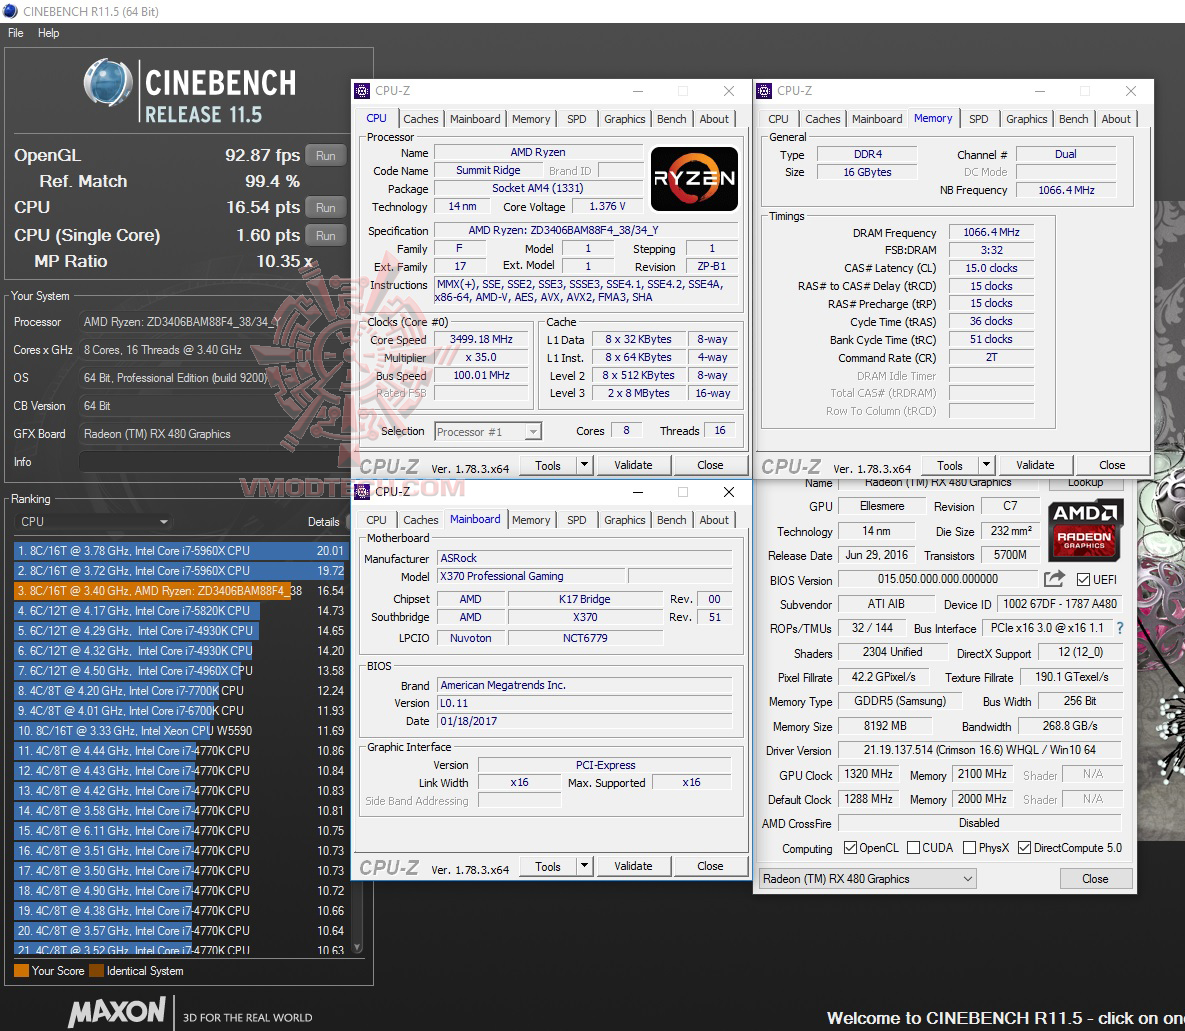The image size is (1185, 1031).
Task: Open the Processor #1 selection dropdown
Action: pyautogui.click(x=533, y=431)
